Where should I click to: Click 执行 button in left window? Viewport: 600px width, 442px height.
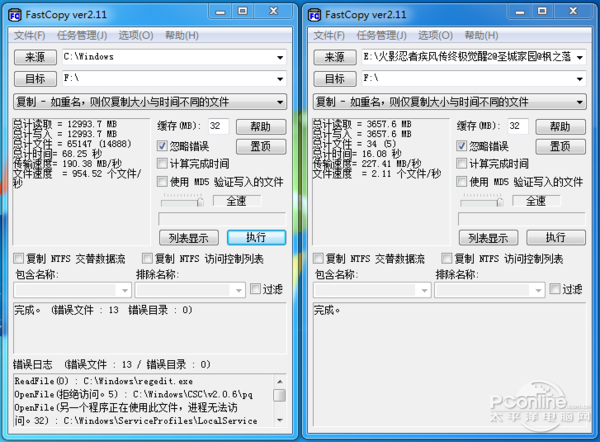pos(256,238)
